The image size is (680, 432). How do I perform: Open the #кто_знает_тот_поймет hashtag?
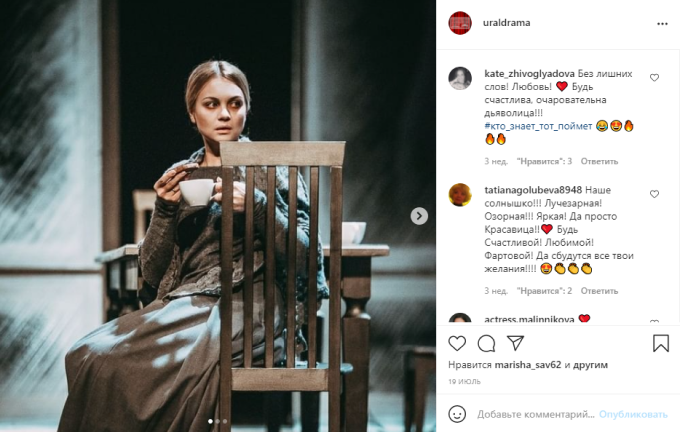pyautogui.click(x=537, y=126)
